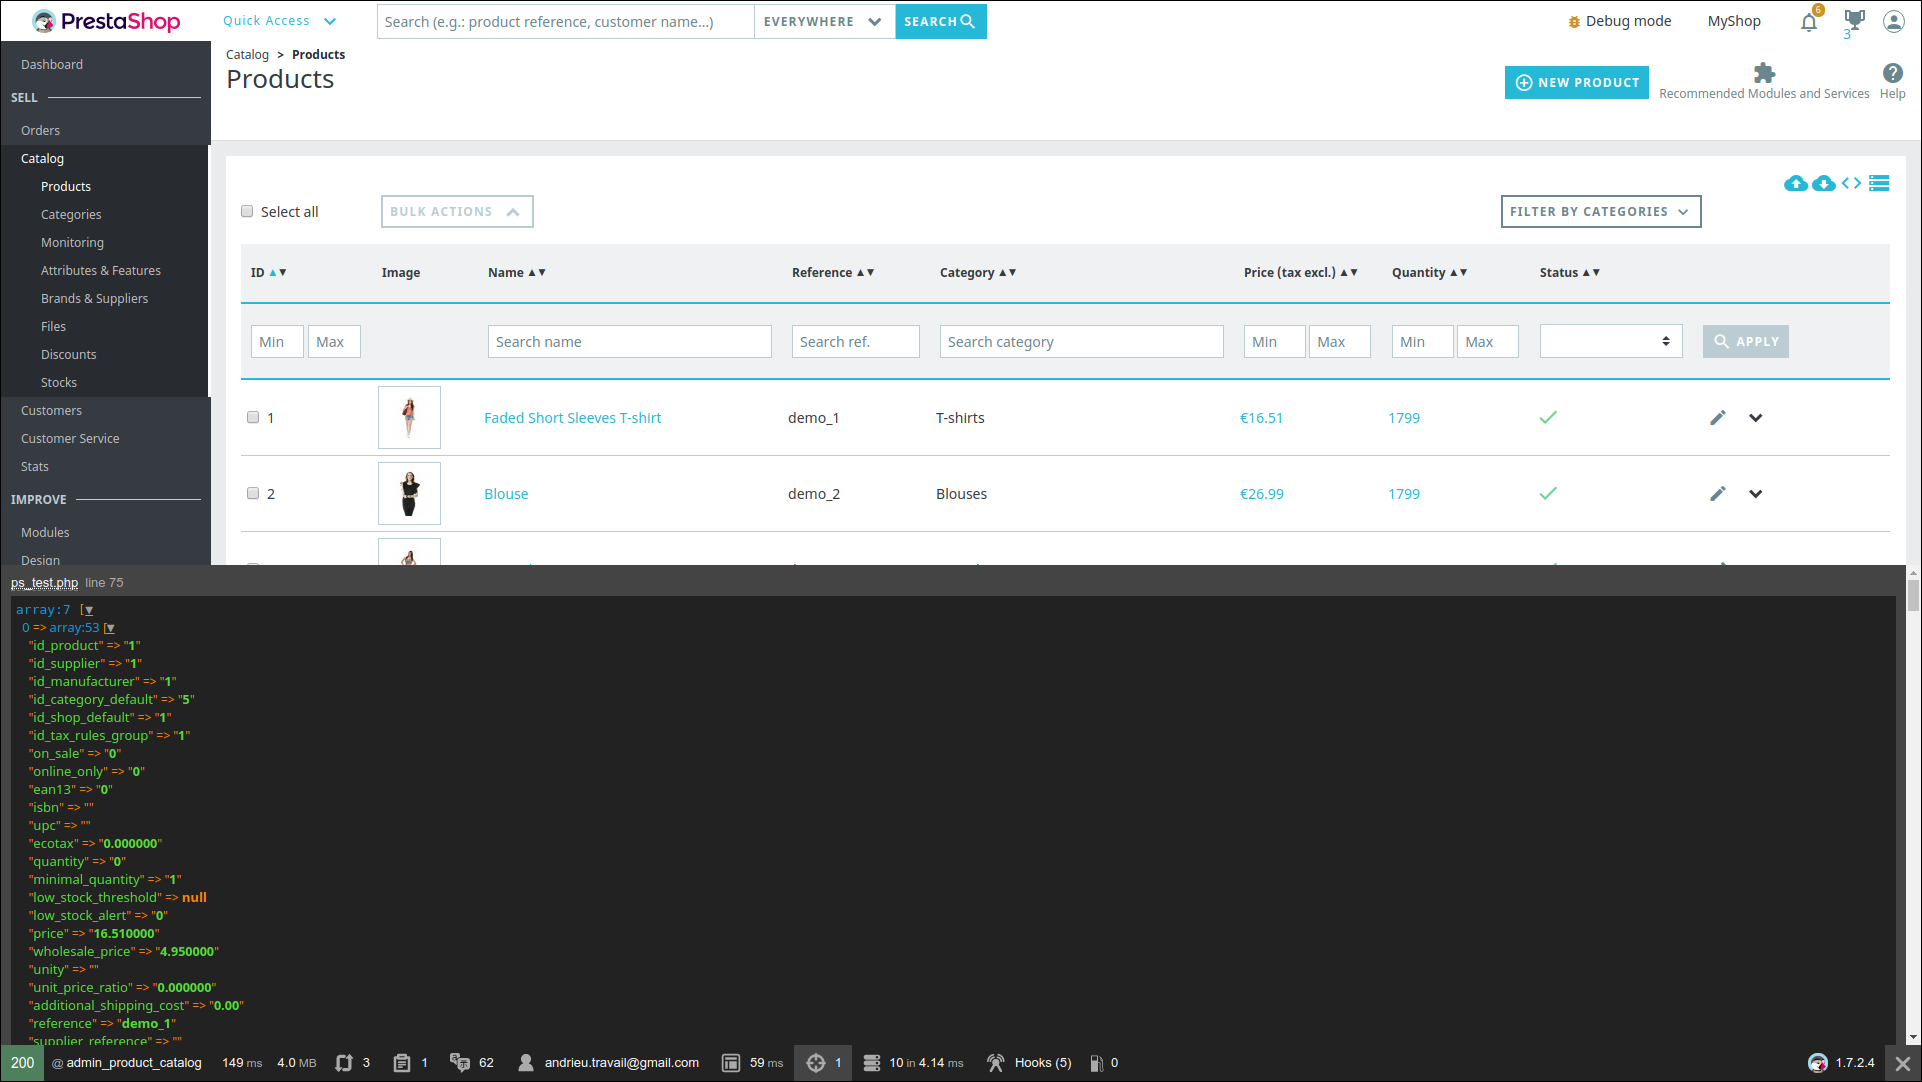Image resolution: width=1922 pixels, height=1082 pixels.
Task: Open the Faded Short Sleeves T-shirt link
Action: [x=572, y=418]
